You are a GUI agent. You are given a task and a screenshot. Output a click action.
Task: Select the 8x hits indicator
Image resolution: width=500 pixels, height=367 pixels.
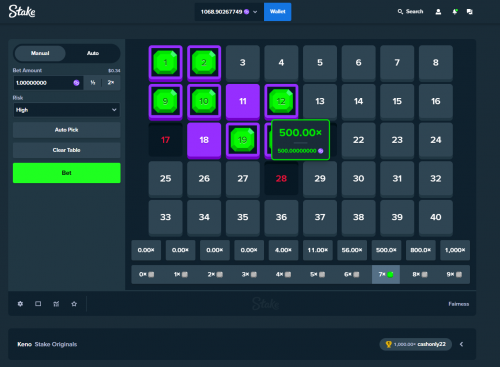click(x=420, y=274)
